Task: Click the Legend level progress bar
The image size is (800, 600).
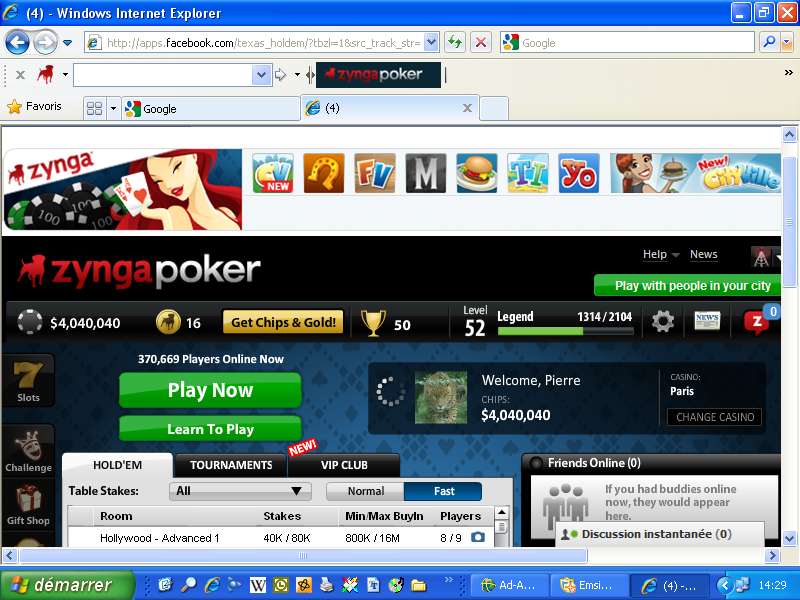Action: click(565, 331)
